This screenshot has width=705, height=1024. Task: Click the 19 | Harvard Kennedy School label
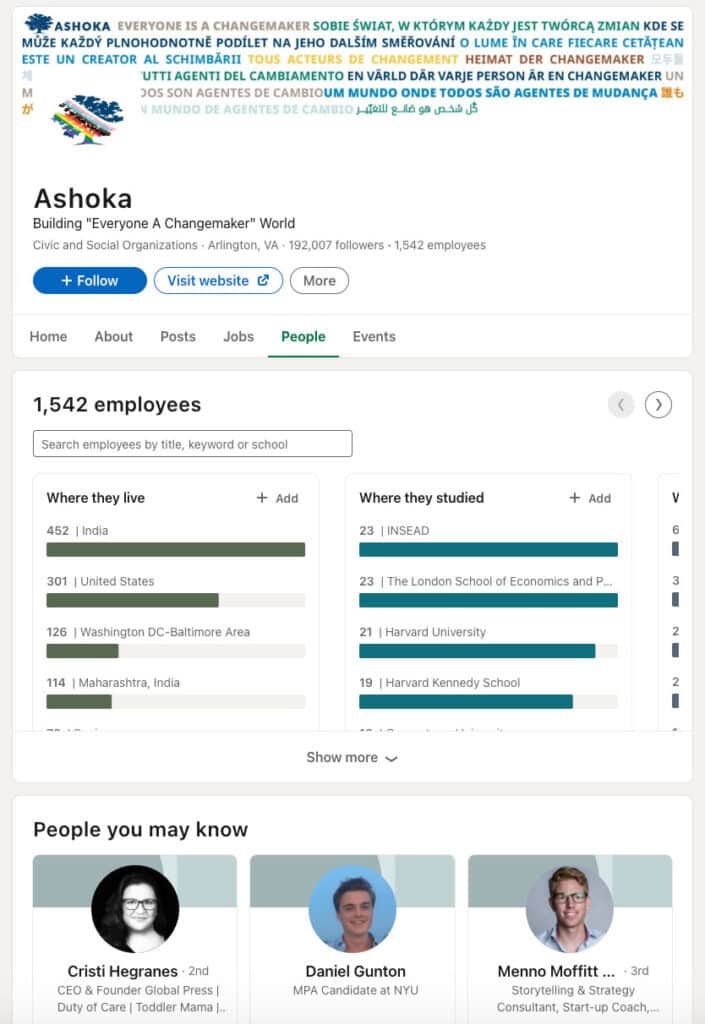pyautogui.click(x=439, y=682)
